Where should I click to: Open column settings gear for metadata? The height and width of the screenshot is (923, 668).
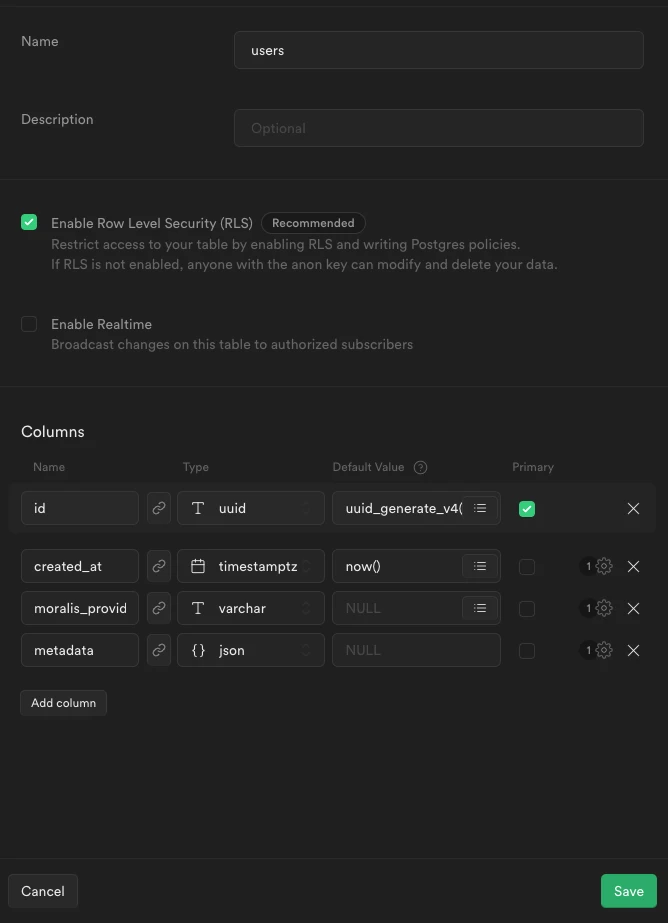604,650
